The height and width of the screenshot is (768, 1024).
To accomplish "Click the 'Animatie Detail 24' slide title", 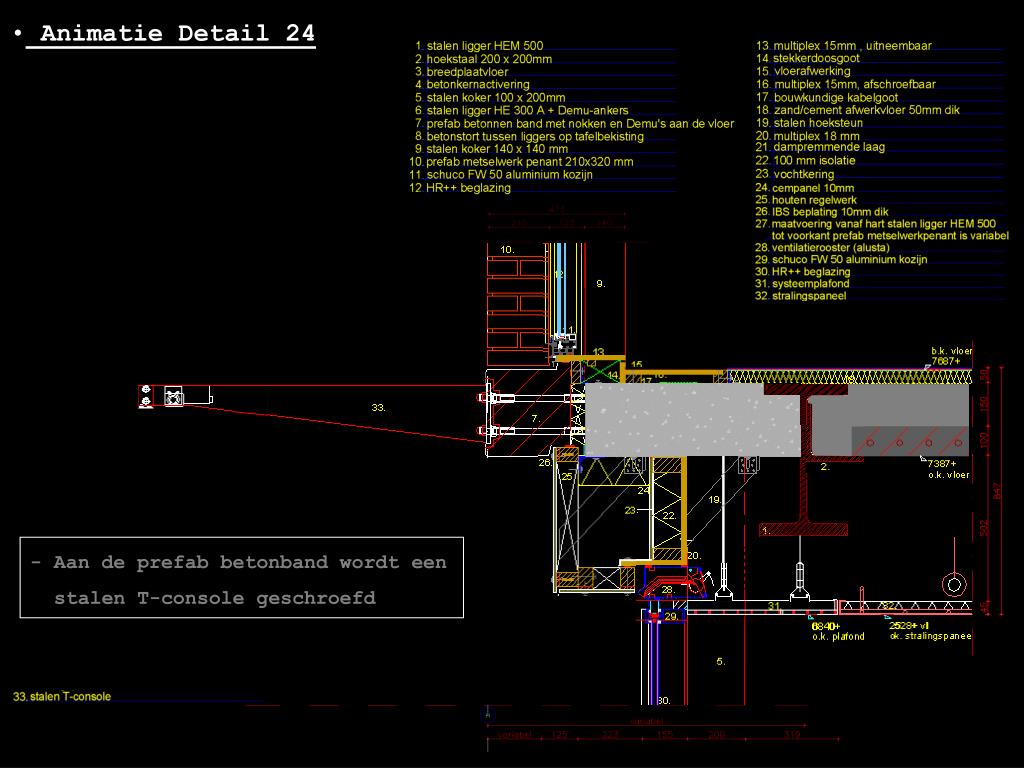I will (177, 33).
